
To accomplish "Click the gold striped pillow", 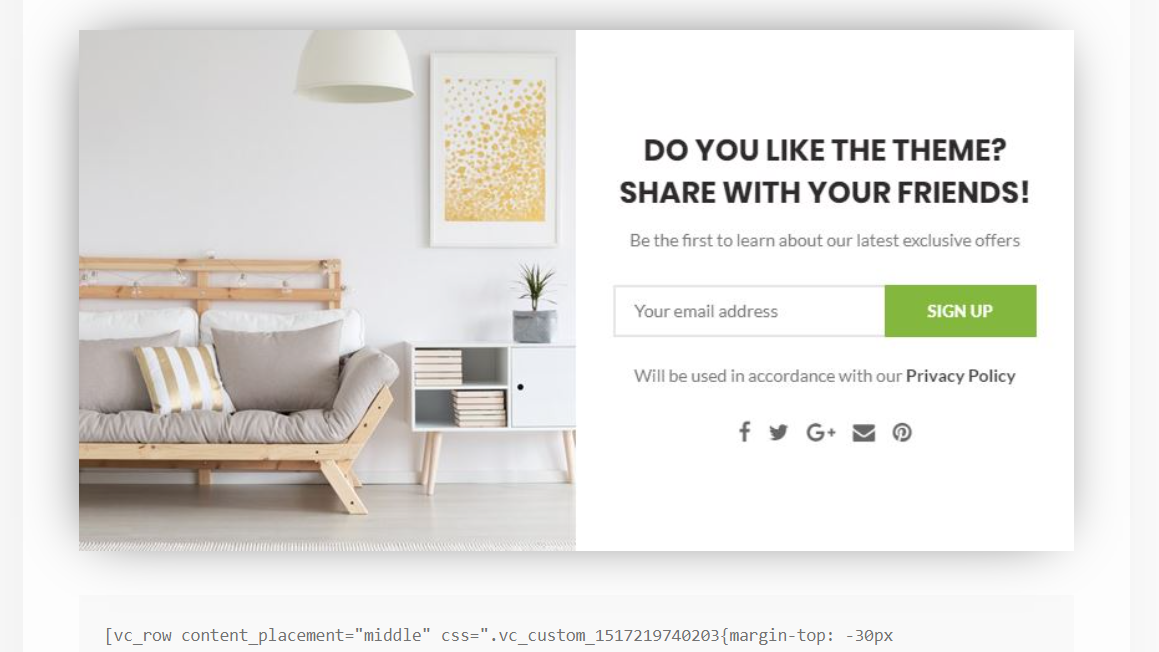I will (183, 378).
